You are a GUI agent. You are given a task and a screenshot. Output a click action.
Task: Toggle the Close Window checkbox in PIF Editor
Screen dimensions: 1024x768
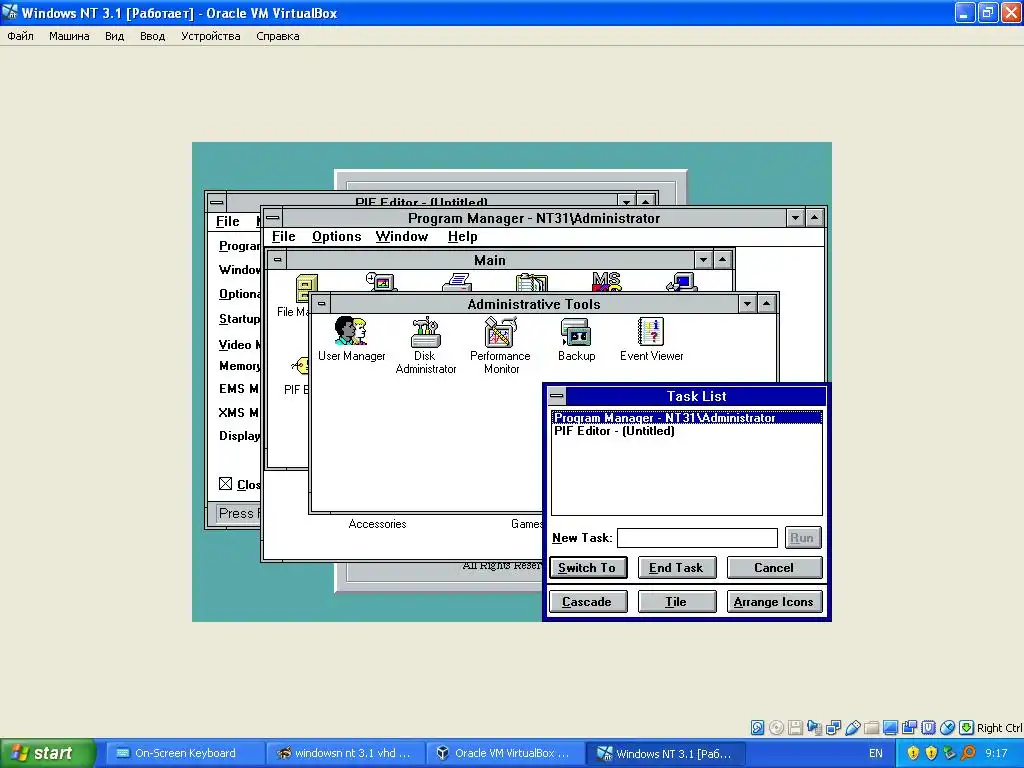pos(225,484)
